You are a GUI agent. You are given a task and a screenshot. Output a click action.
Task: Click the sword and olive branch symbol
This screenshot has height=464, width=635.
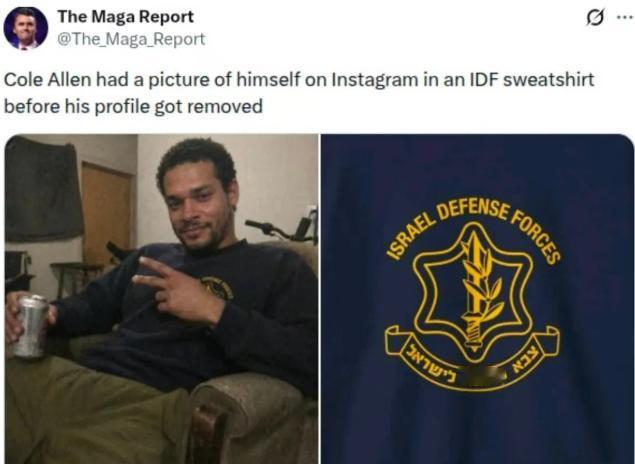[478, 289]
